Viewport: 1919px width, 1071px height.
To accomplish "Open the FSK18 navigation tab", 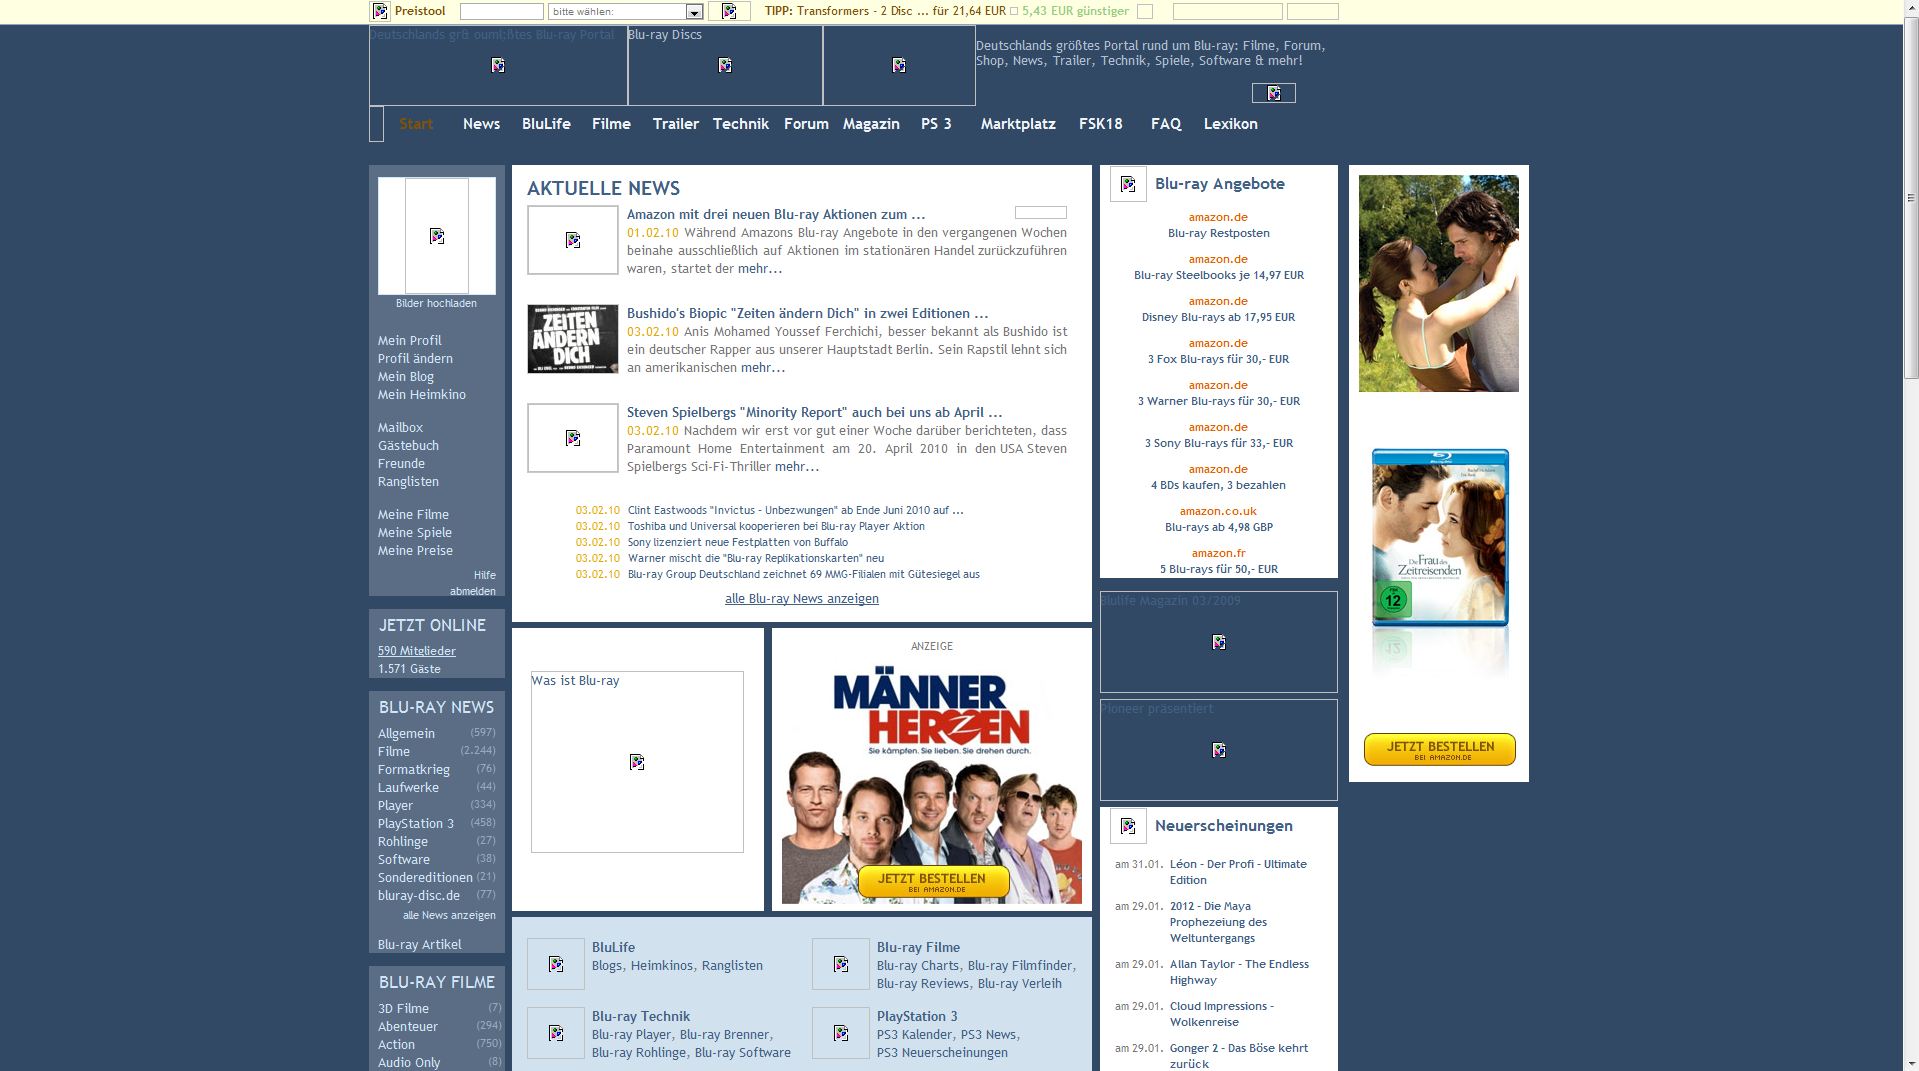I will click(x=1101, y=124).
